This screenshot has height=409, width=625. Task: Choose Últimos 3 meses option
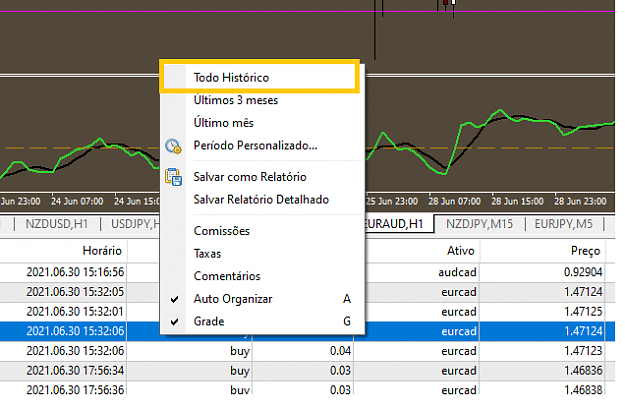262,100
